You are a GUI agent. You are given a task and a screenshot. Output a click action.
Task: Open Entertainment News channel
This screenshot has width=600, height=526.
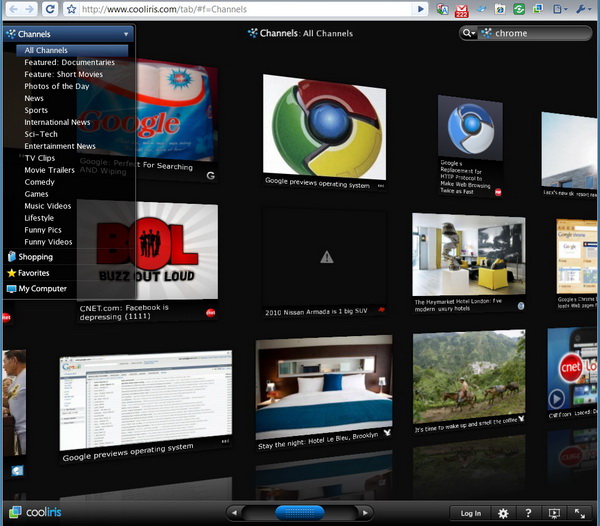60,146
